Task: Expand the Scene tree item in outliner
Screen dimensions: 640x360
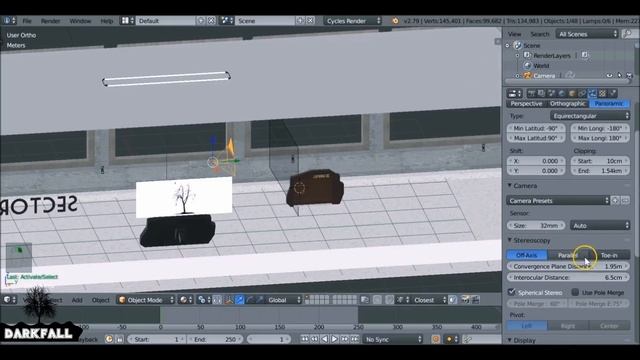Action: tap(508, 46)
